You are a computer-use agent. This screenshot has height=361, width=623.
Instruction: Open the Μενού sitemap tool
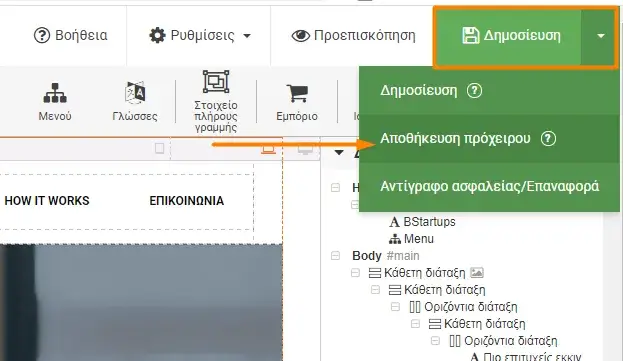coord(55,102)
